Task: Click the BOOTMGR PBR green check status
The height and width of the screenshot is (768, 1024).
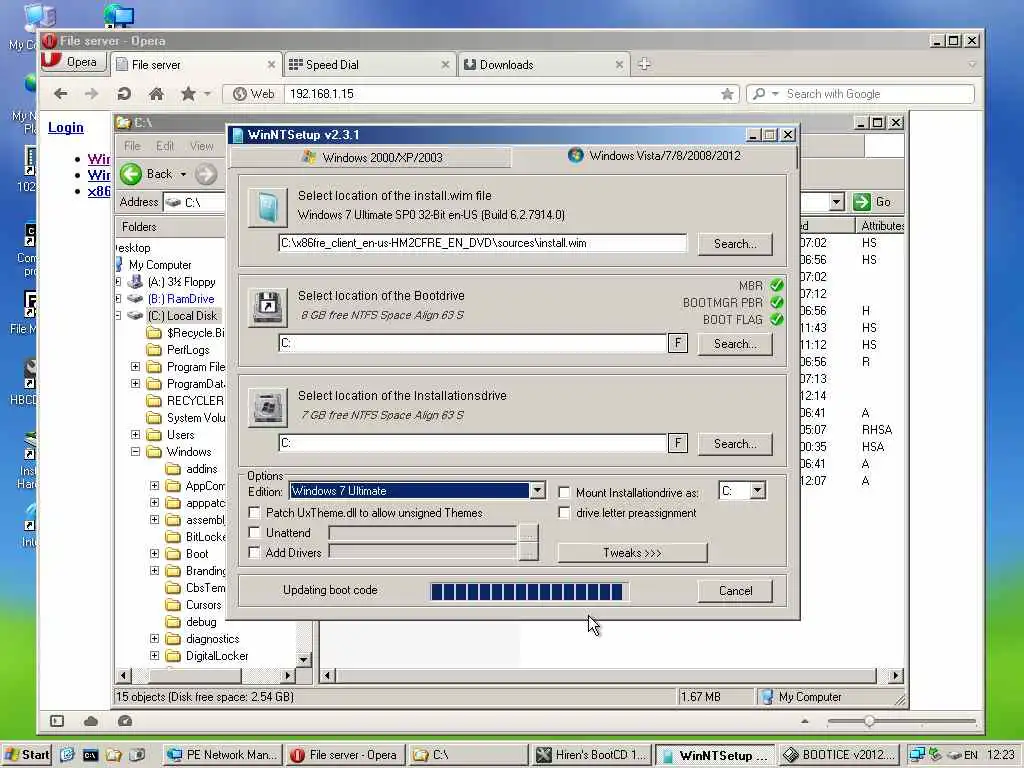Action: pyautogui.click(x=776, y=302)
